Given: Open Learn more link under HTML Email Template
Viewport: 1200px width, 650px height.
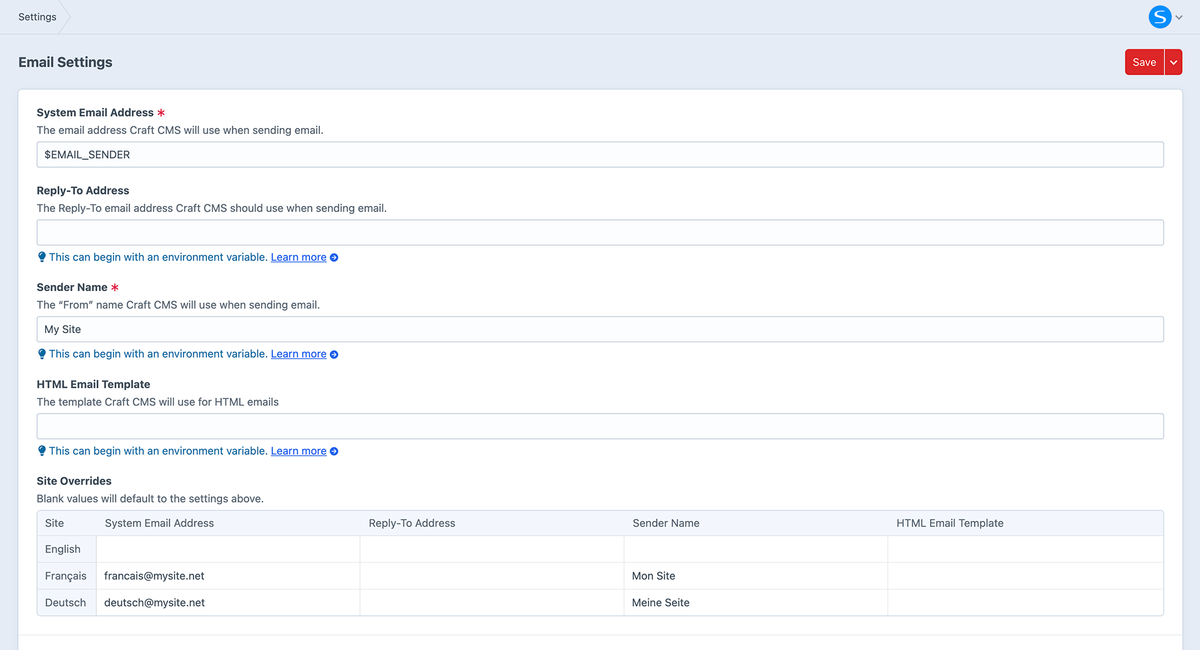Looking at the screenshot, I should coord(298,451).
